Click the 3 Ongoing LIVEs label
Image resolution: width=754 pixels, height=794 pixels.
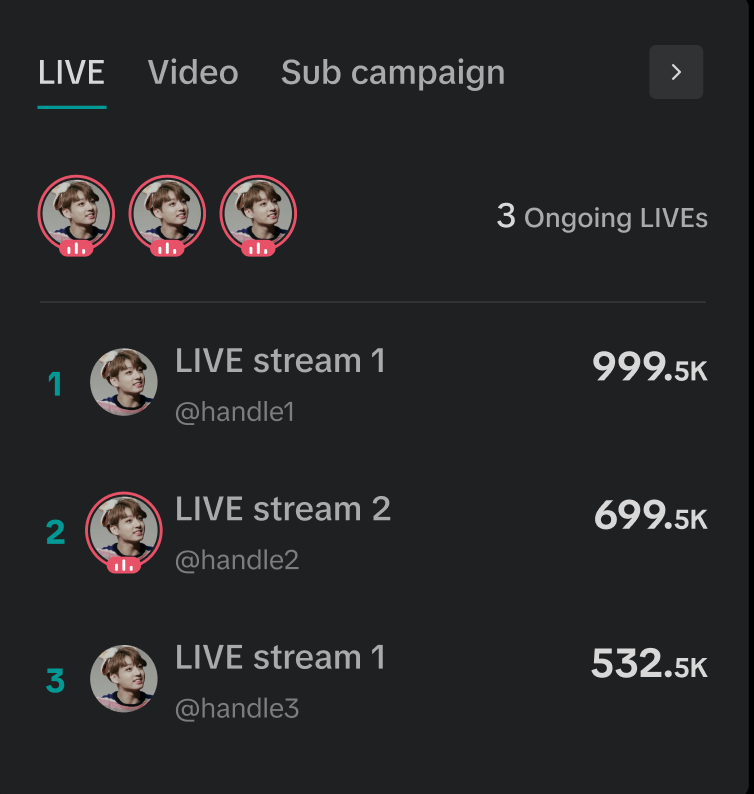[x=602, y=217]
